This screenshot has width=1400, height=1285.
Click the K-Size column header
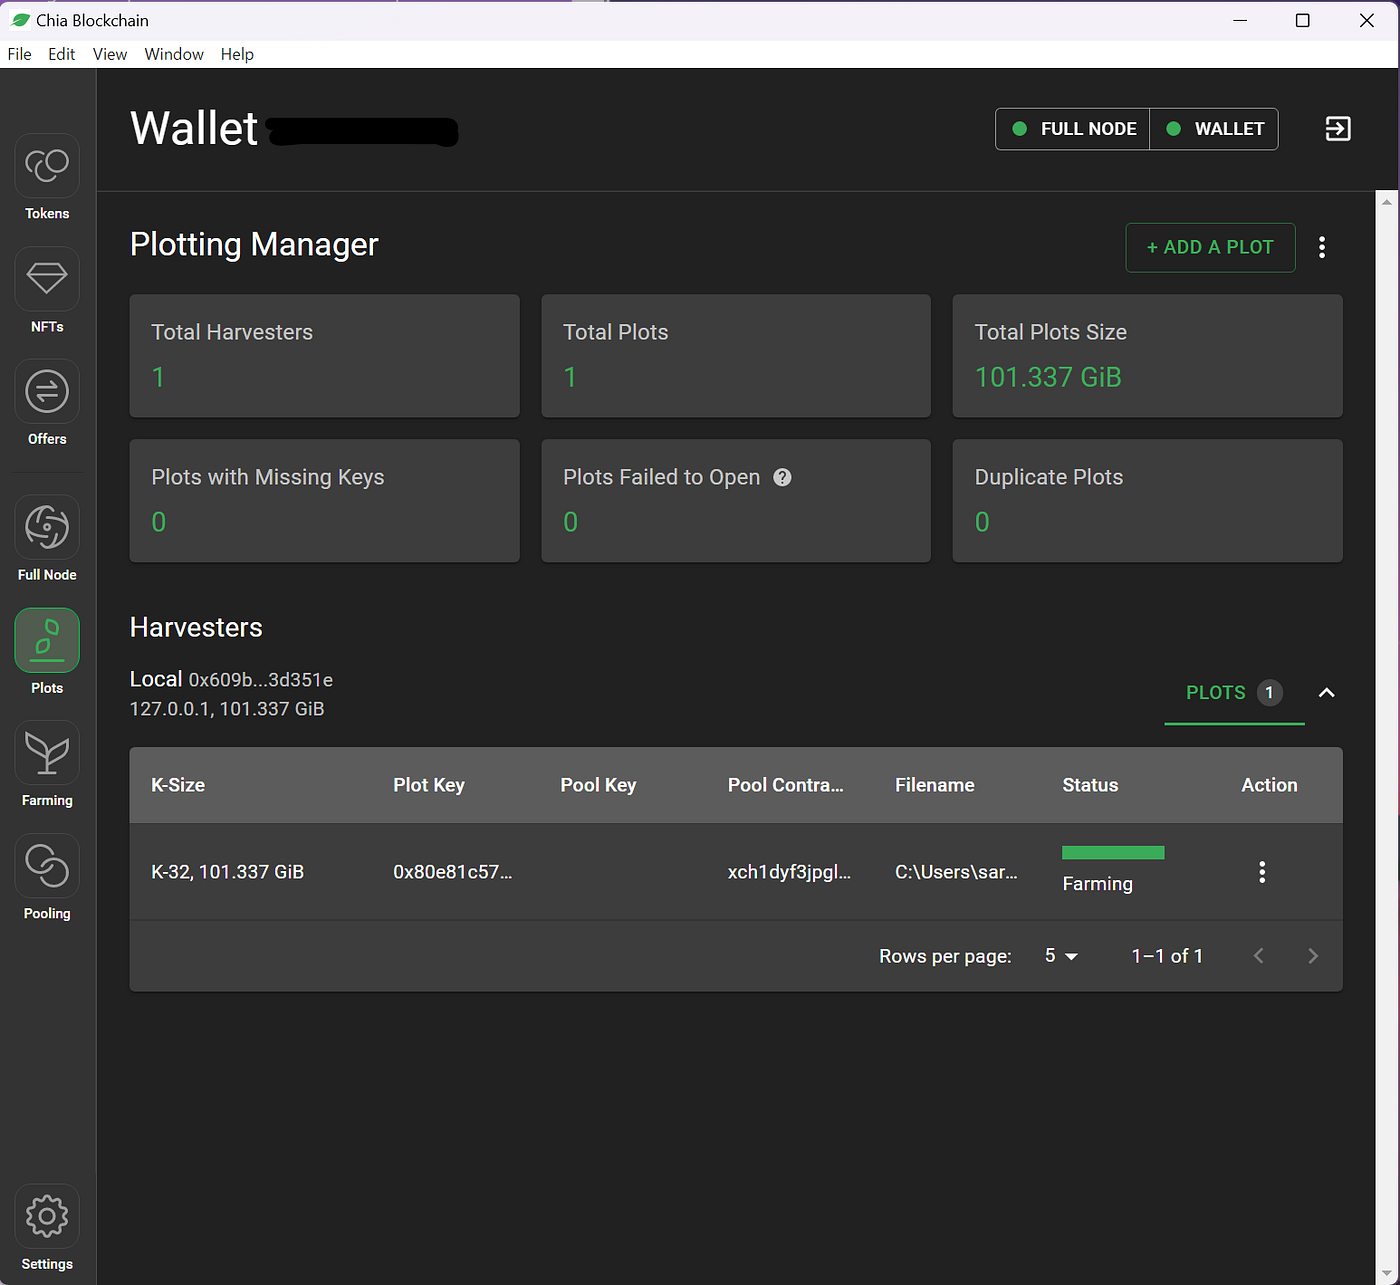[x=178, y=786]
